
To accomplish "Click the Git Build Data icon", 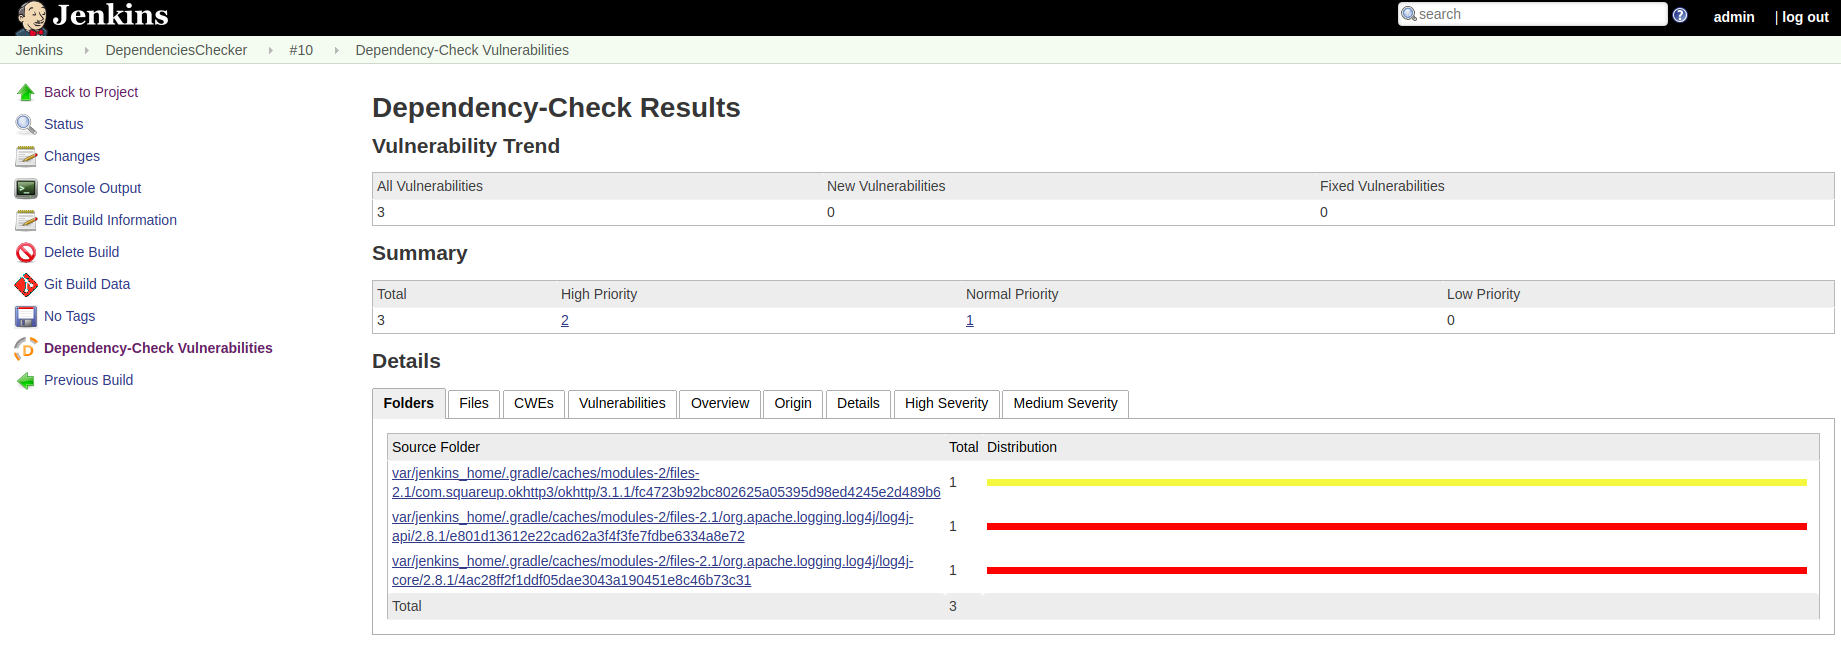I will 26,285.
